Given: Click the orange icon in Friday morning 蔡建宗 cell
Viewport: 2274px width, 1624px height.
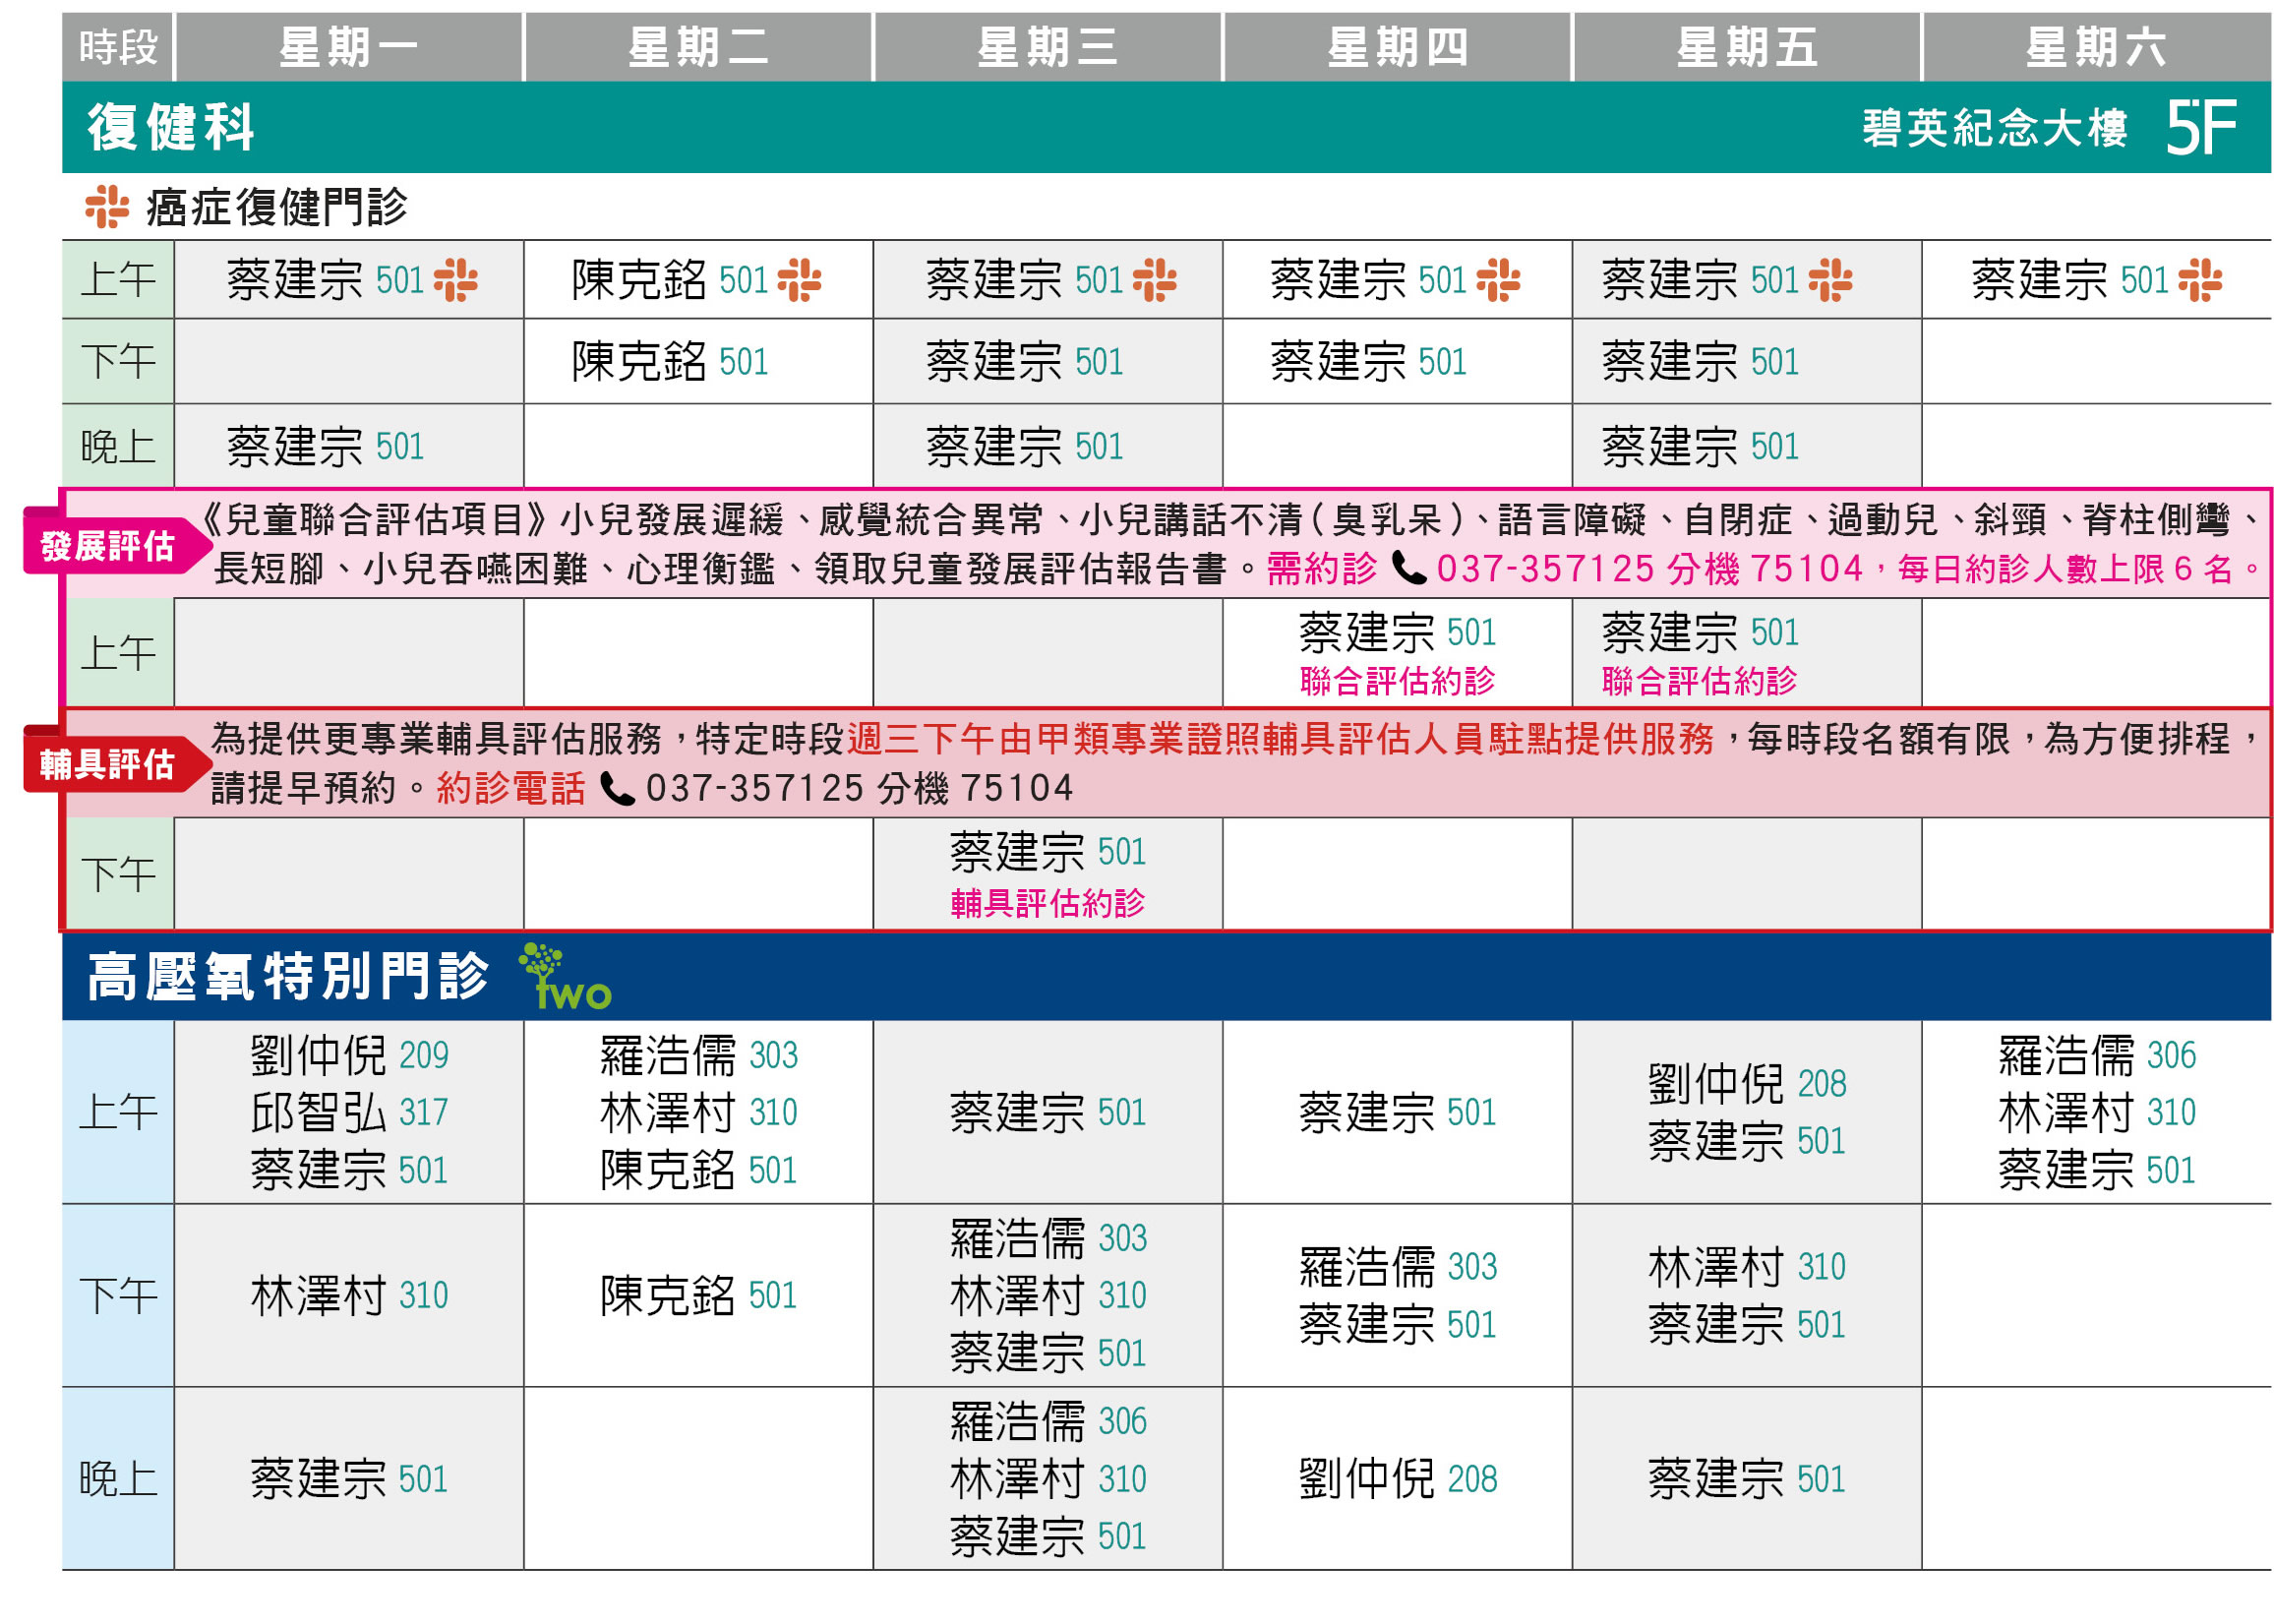Looking at the screenshot, I should click(x=1830, y=280).
